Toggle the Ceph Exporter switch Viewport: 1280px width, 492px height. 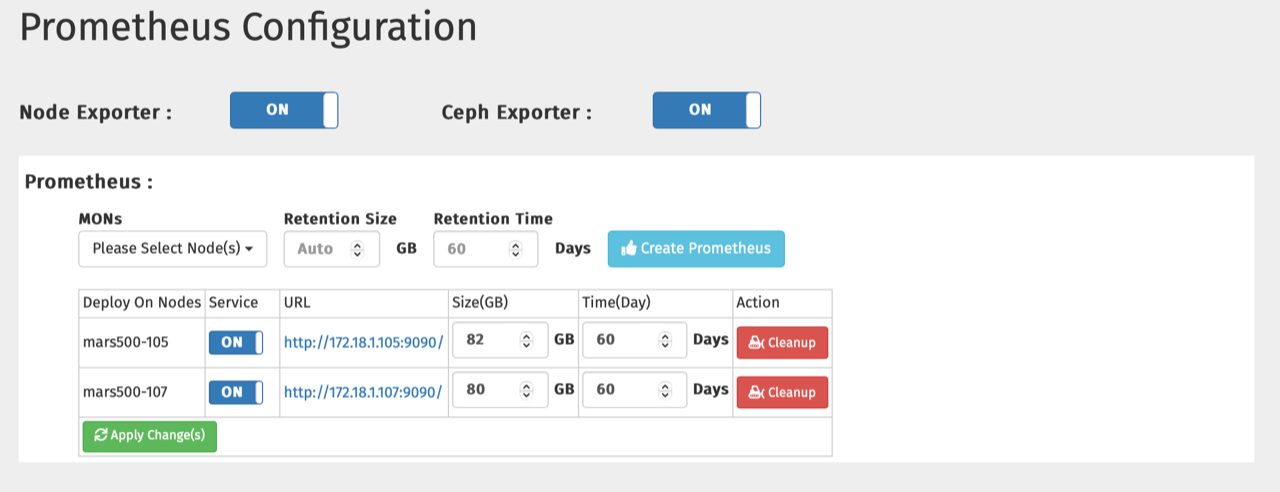click(x=706, y=110)
